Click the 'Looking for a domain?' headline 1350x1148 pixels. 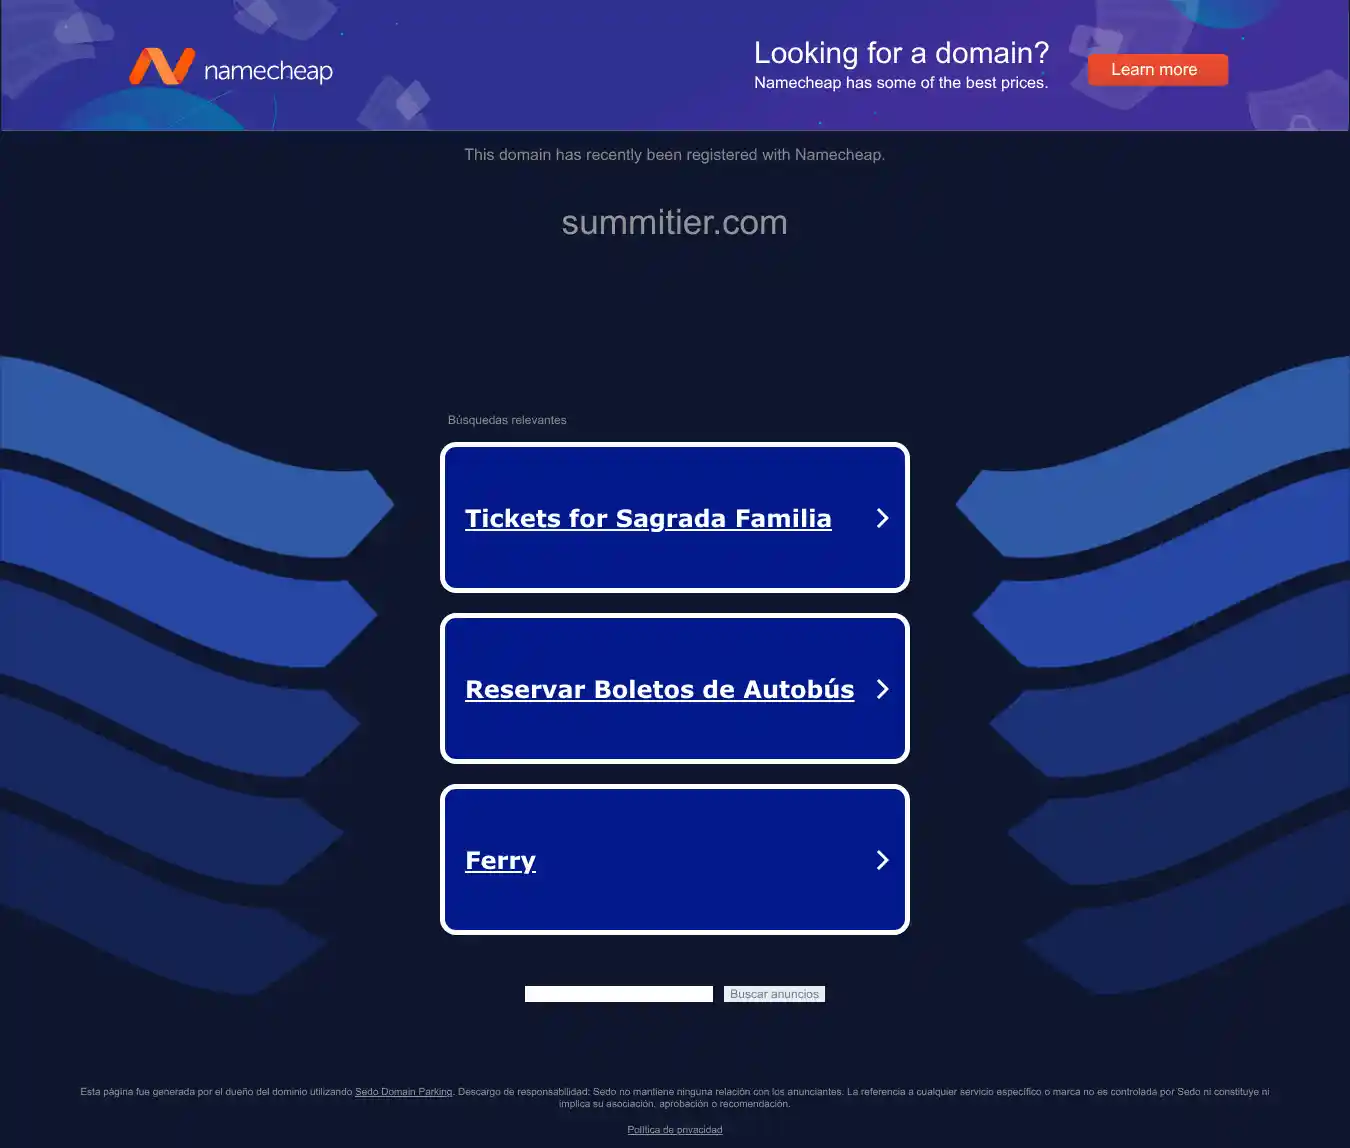pos(901,52)
